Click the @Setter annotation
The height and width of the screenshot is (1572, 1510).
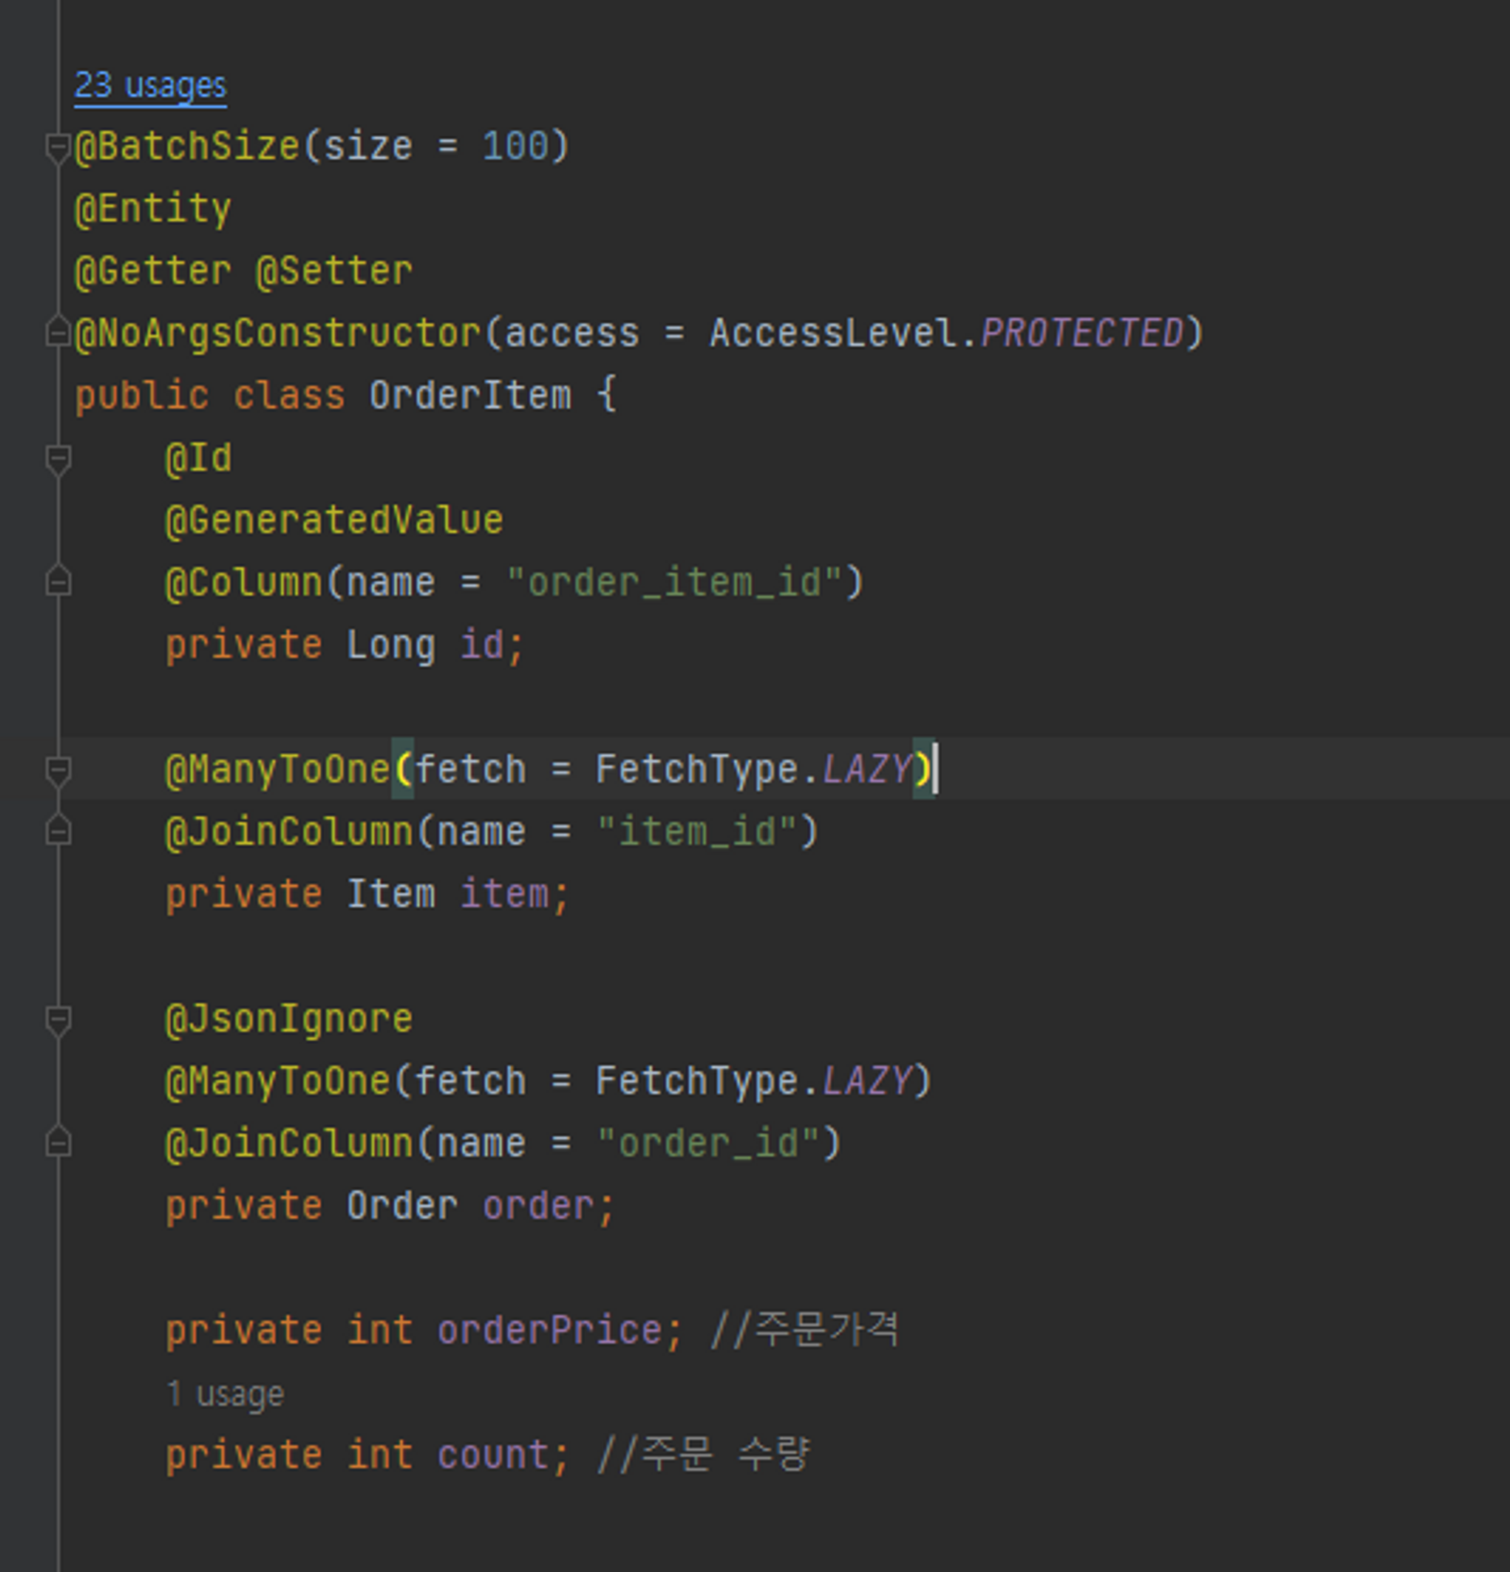click(334, 271)
